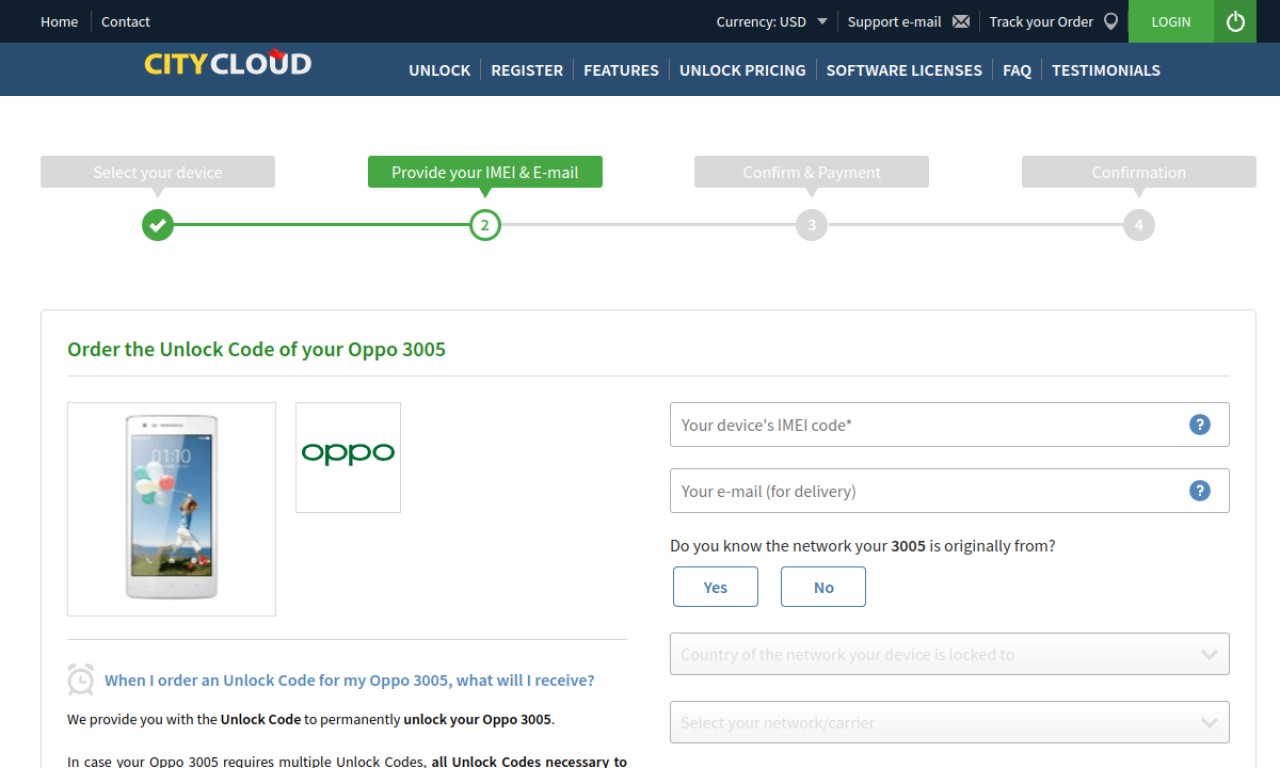
Task: Click the Support e-mail envelope icon
Action: [x=961, y=22]
